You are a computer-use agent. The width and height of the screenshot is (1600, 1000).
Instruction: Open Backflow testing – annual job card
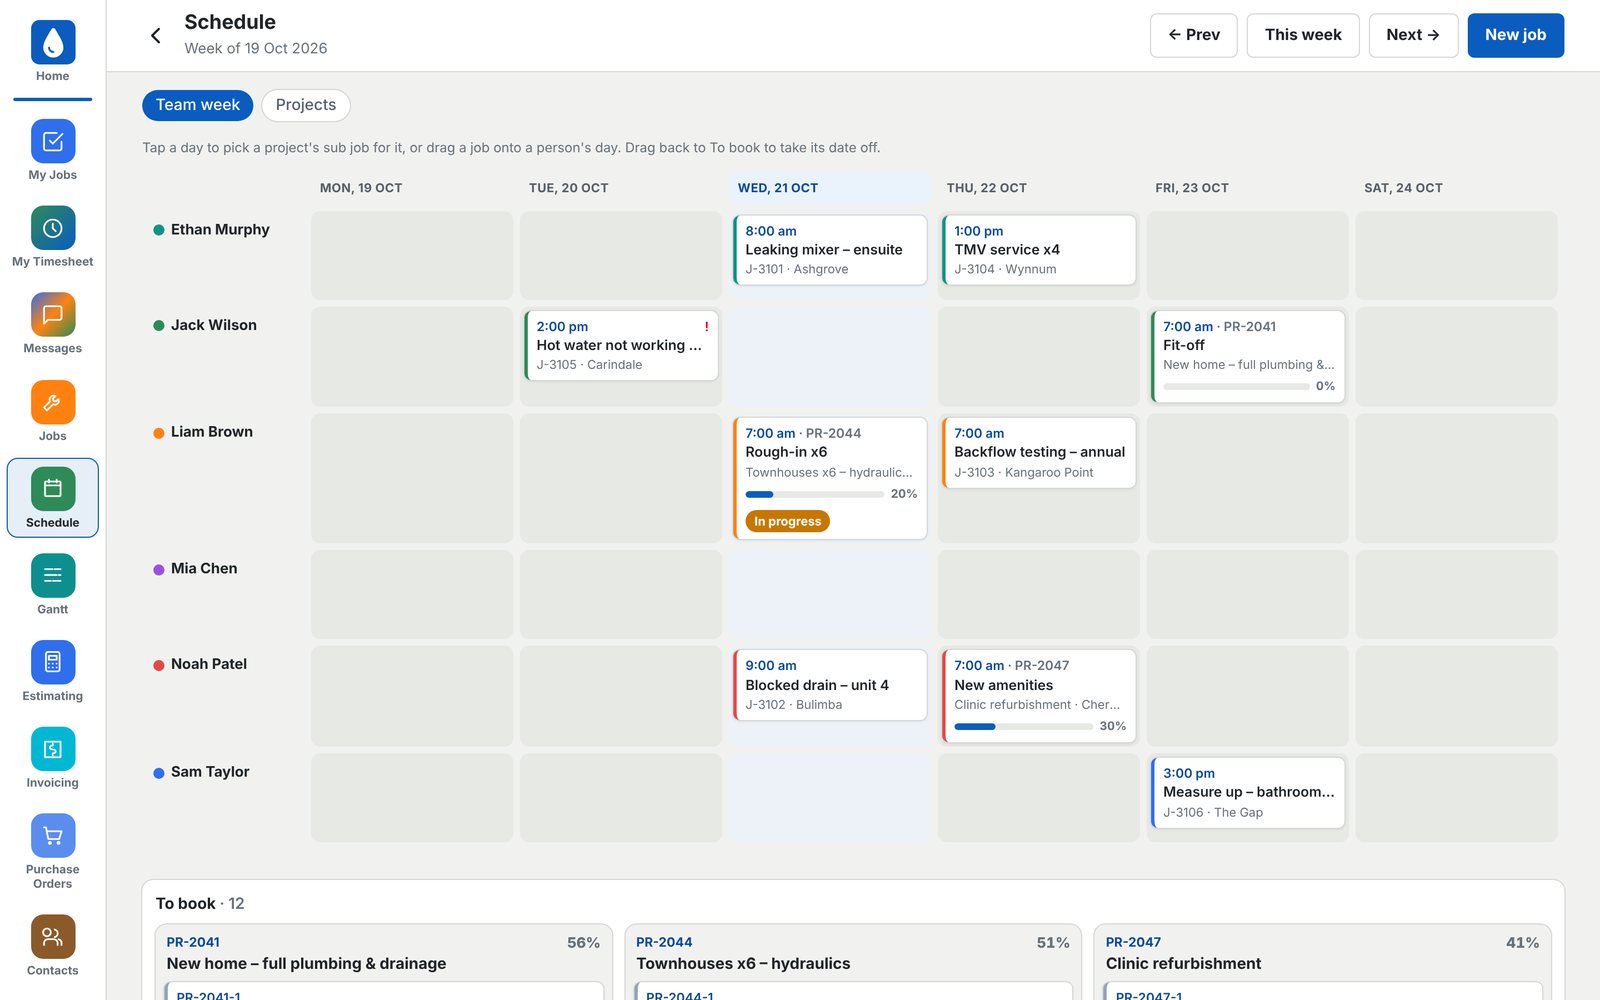coord(1039,453)
